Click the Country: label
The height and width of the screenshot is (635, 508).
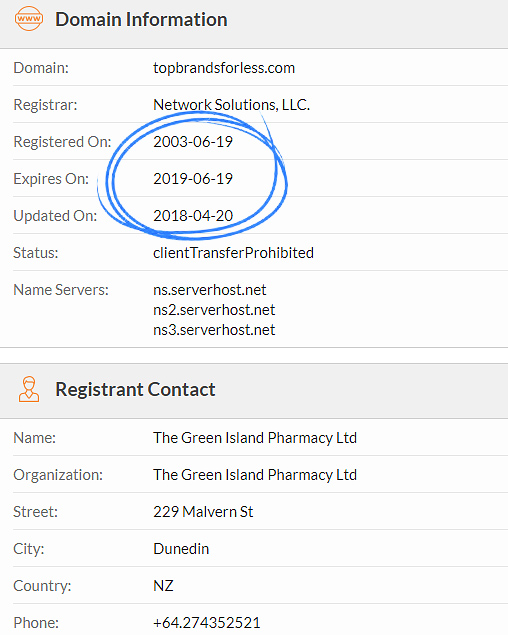click(42, 586)
